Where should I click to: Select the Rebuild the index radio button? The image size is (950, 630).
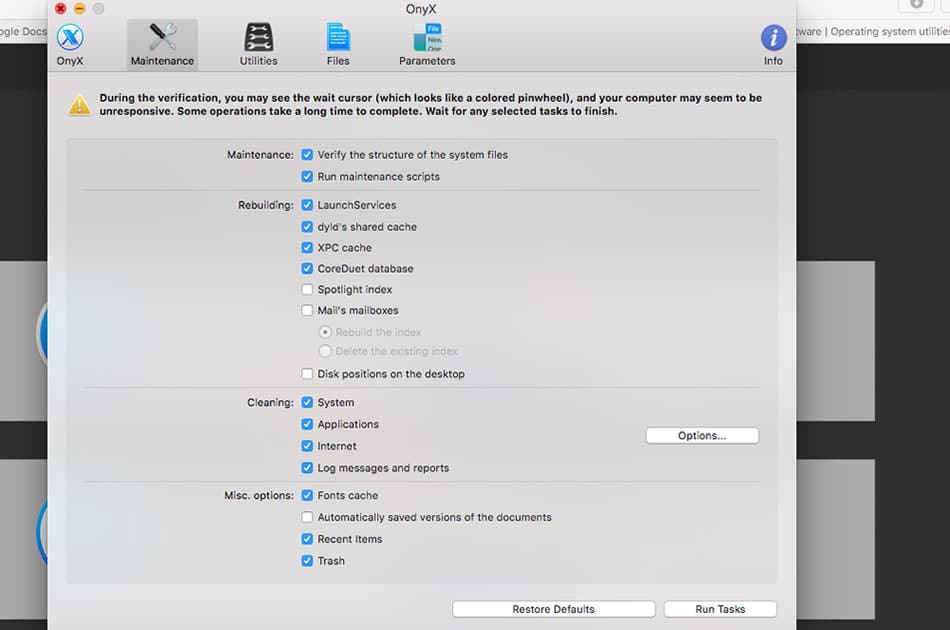(325, 332)
